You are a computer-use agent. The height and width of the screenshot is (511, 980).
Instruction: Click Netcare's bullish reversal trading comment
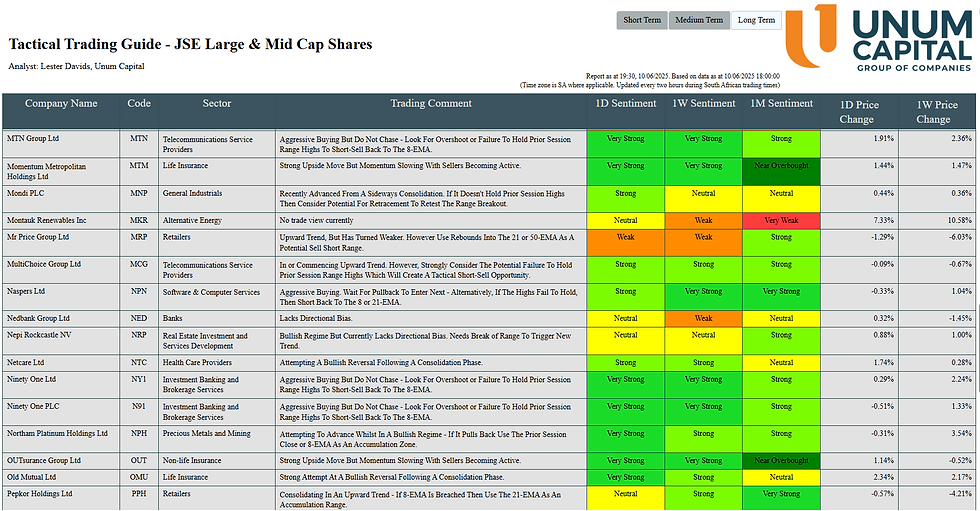[x=381, y=362]
